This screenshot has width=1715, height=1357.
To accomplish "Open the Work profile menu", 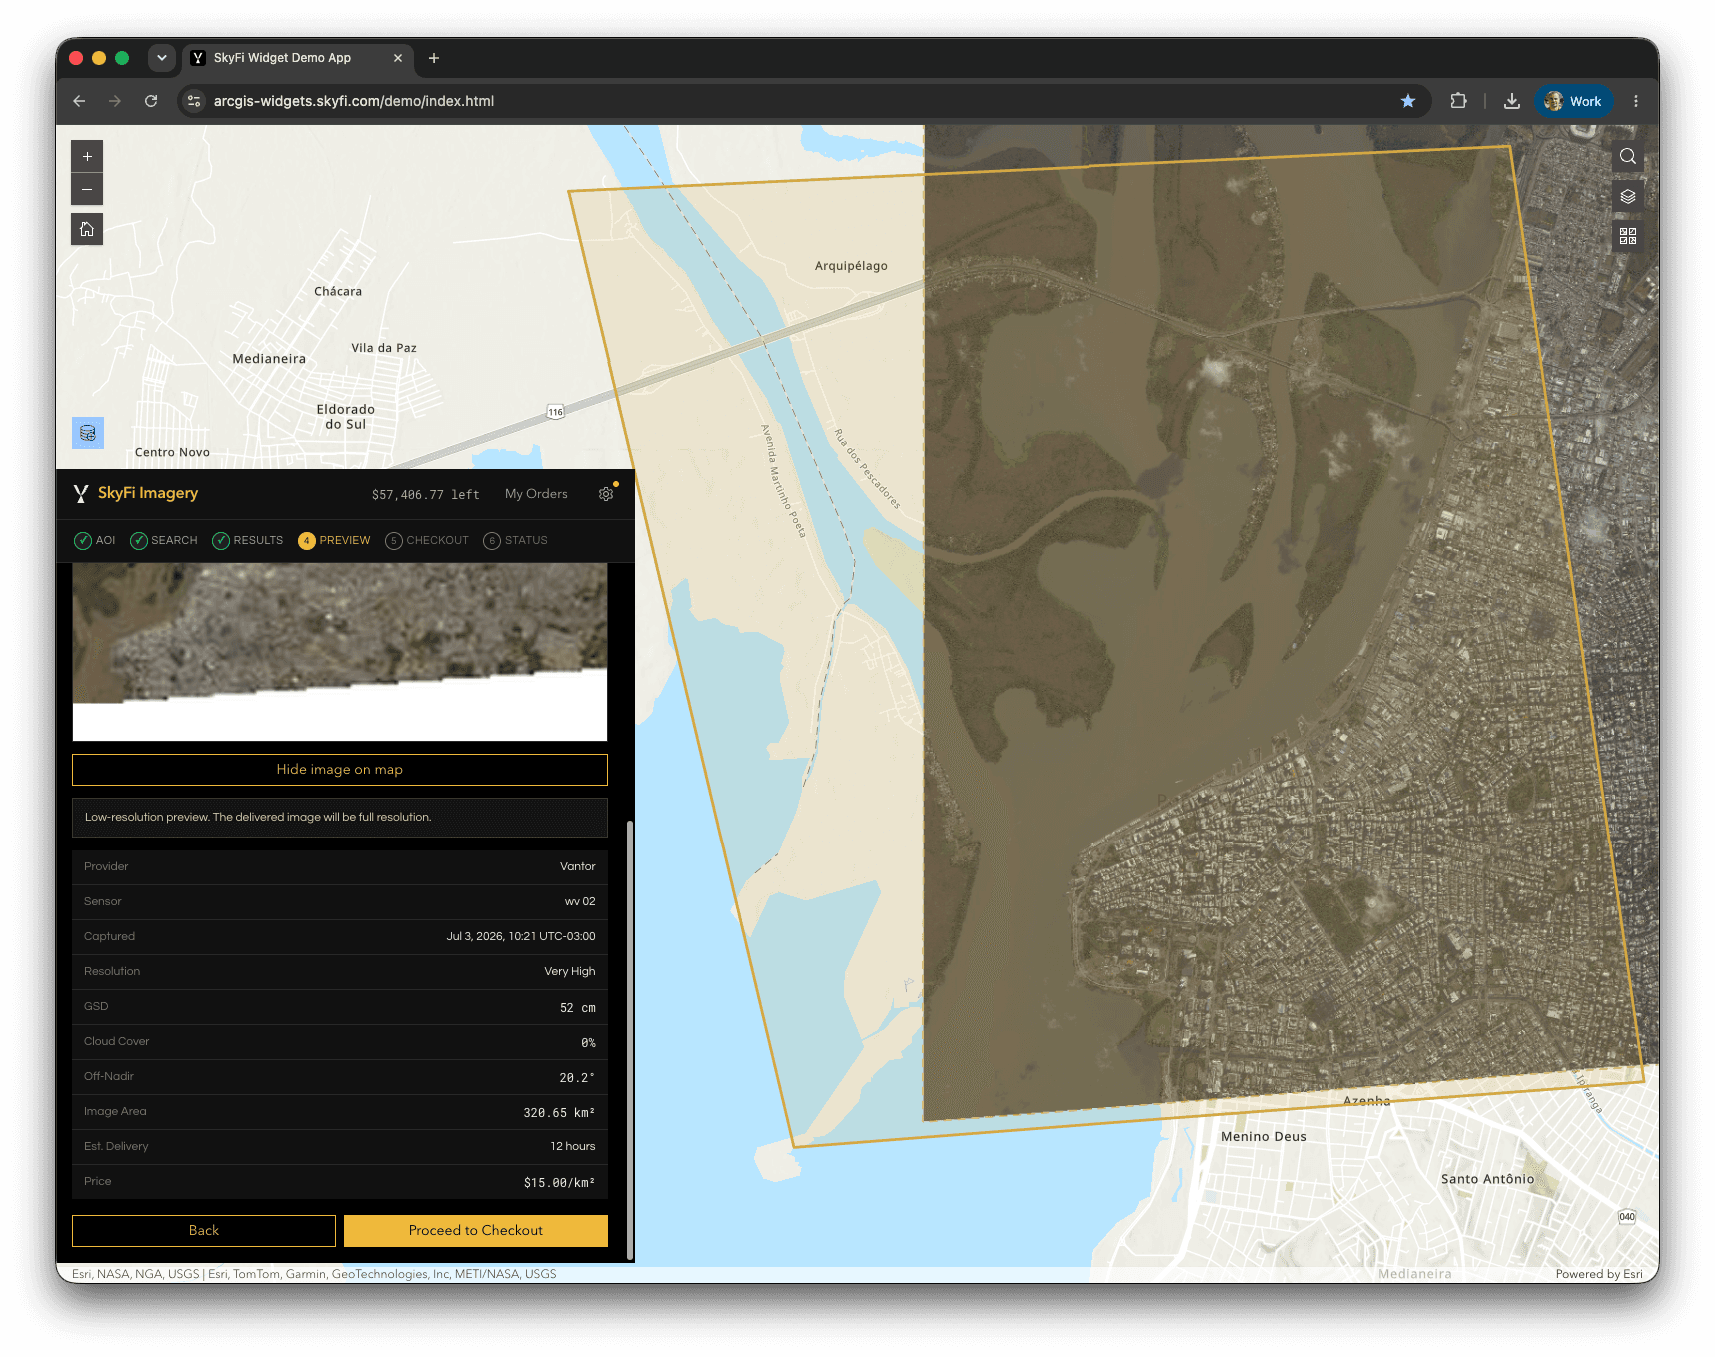I will (1574, 101).
